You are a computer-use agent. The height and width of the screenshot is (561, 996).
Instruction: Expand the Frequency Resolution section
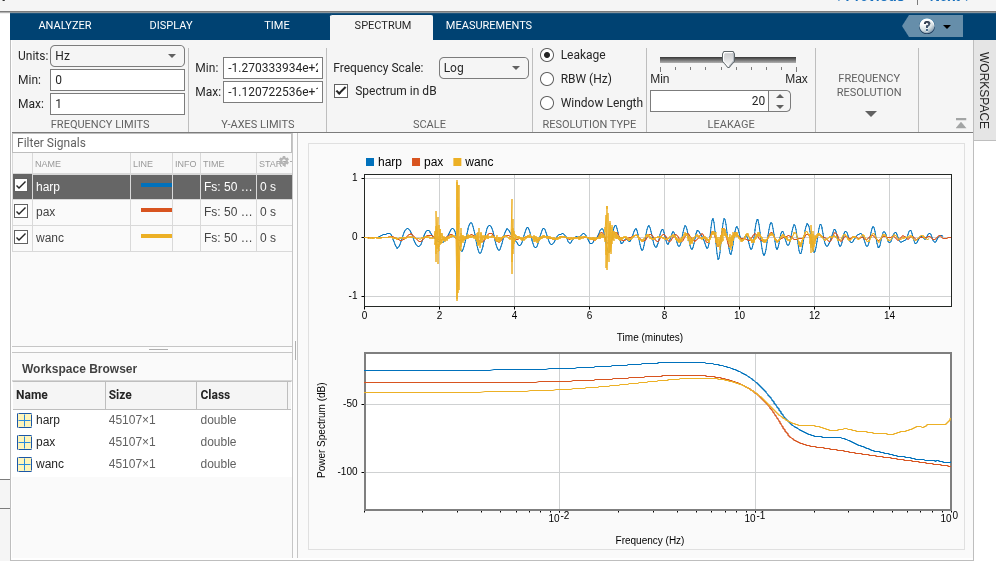point(870,114)
